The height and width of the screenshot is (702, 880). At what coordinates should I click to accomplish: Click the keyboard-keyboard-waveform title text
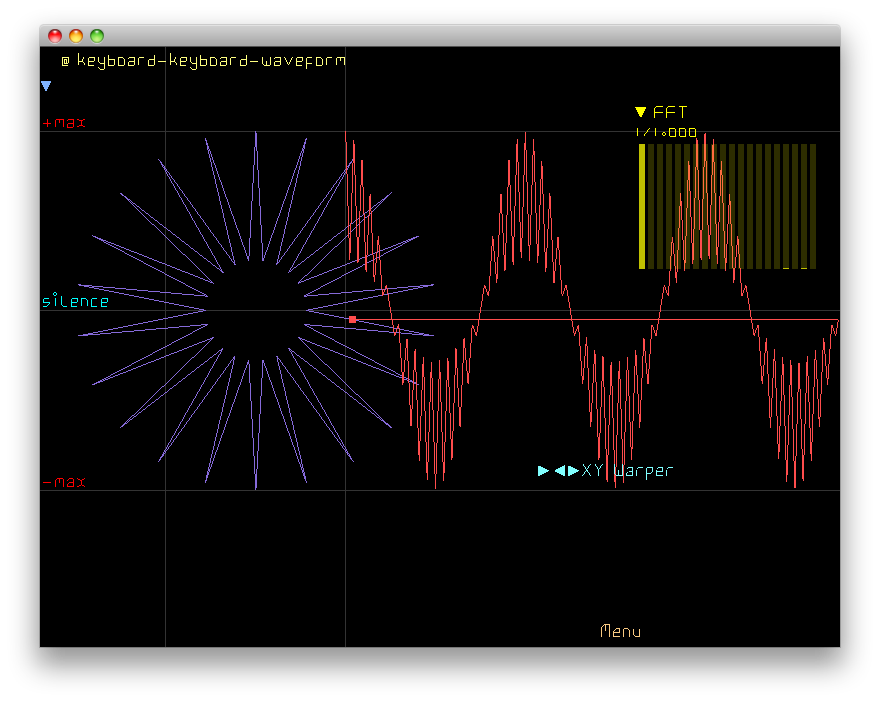(x=211, y=61)
